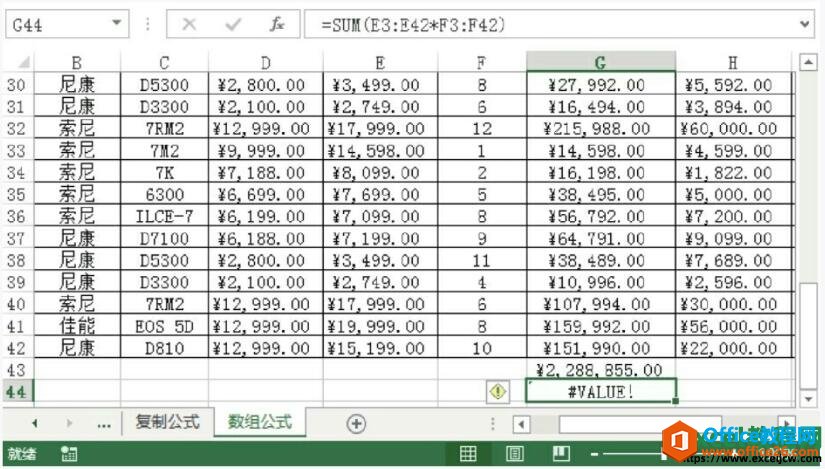Click quantity 11 in row 38
825x469 pixels.
tap(481, 261)
